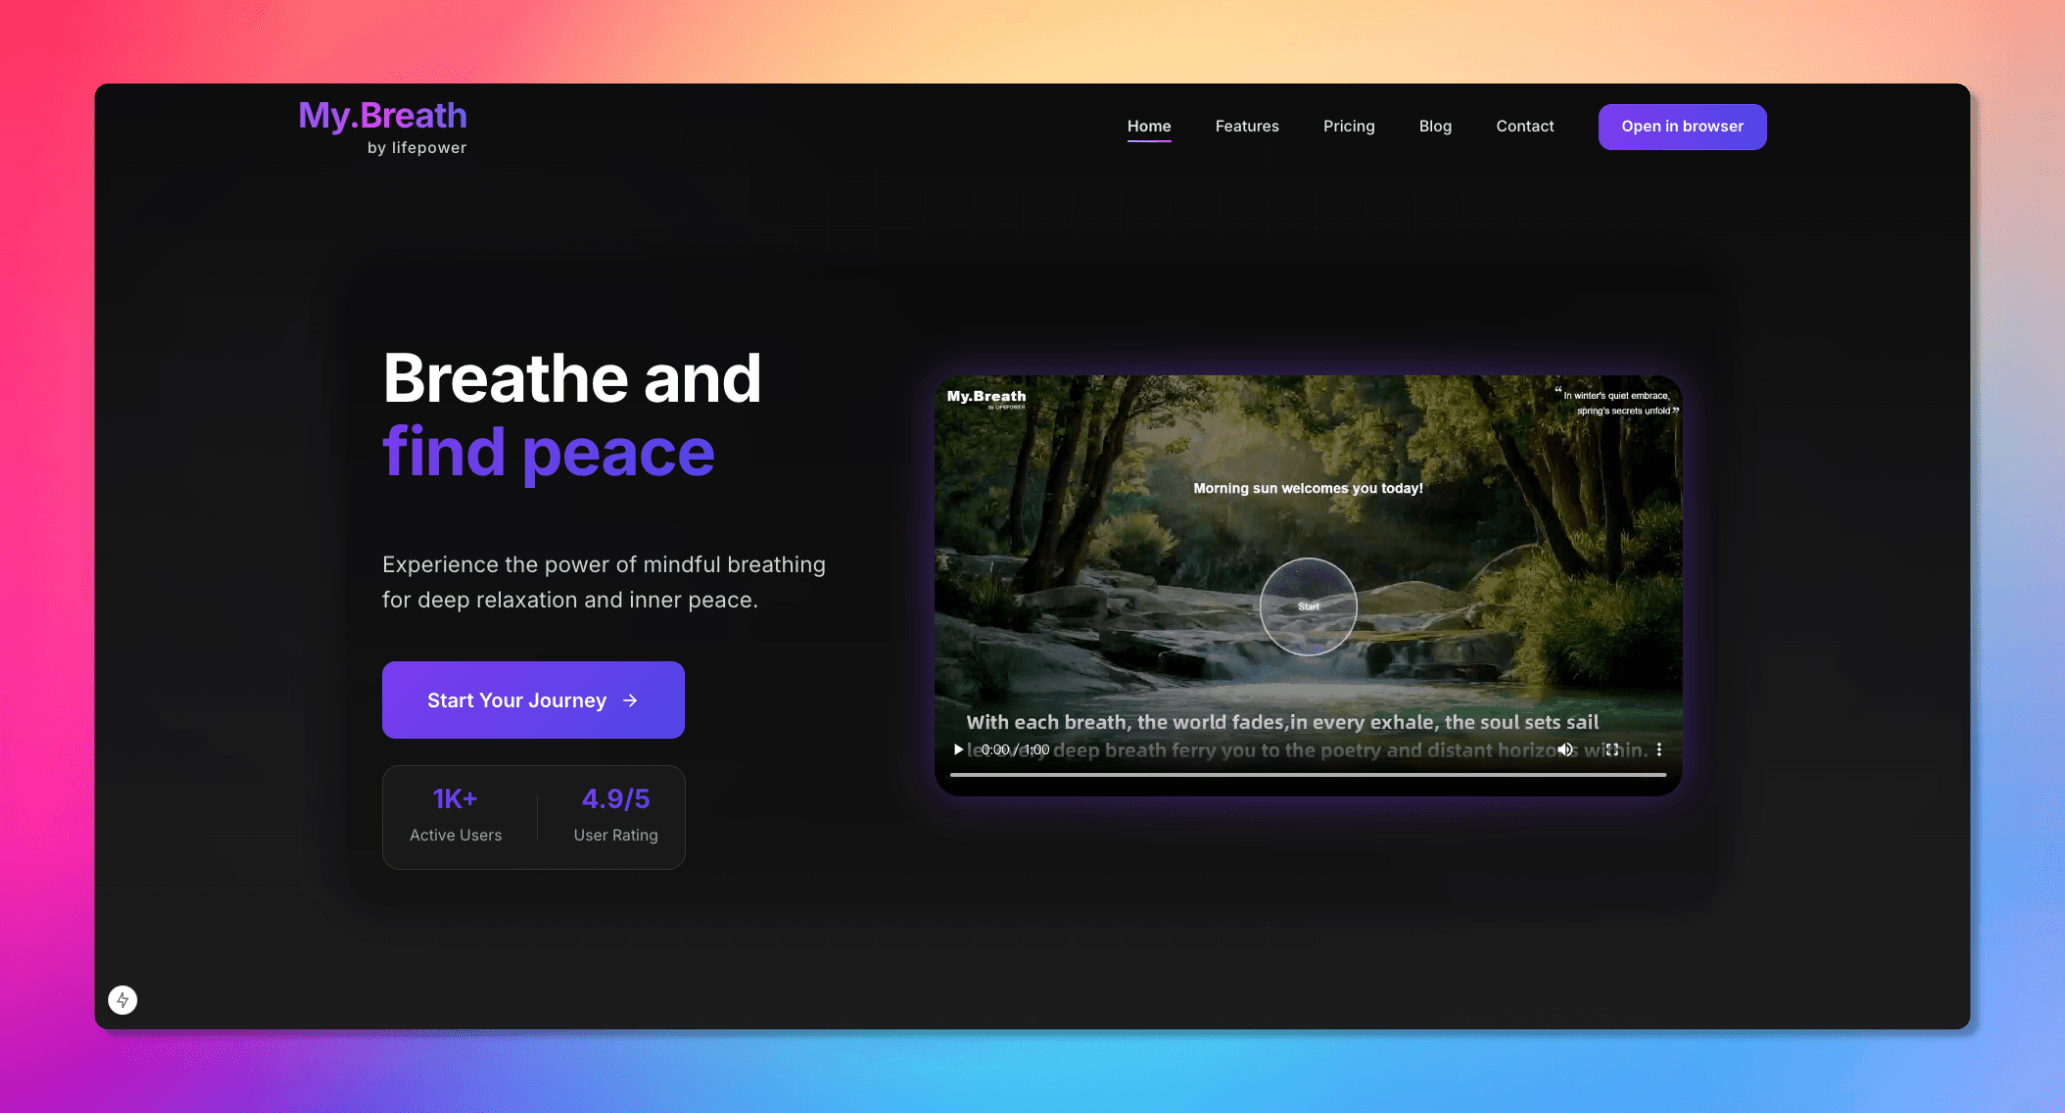
Task: Click the by lifepower subtitle text
Action: pyautogui.click(x=417, y=148)
